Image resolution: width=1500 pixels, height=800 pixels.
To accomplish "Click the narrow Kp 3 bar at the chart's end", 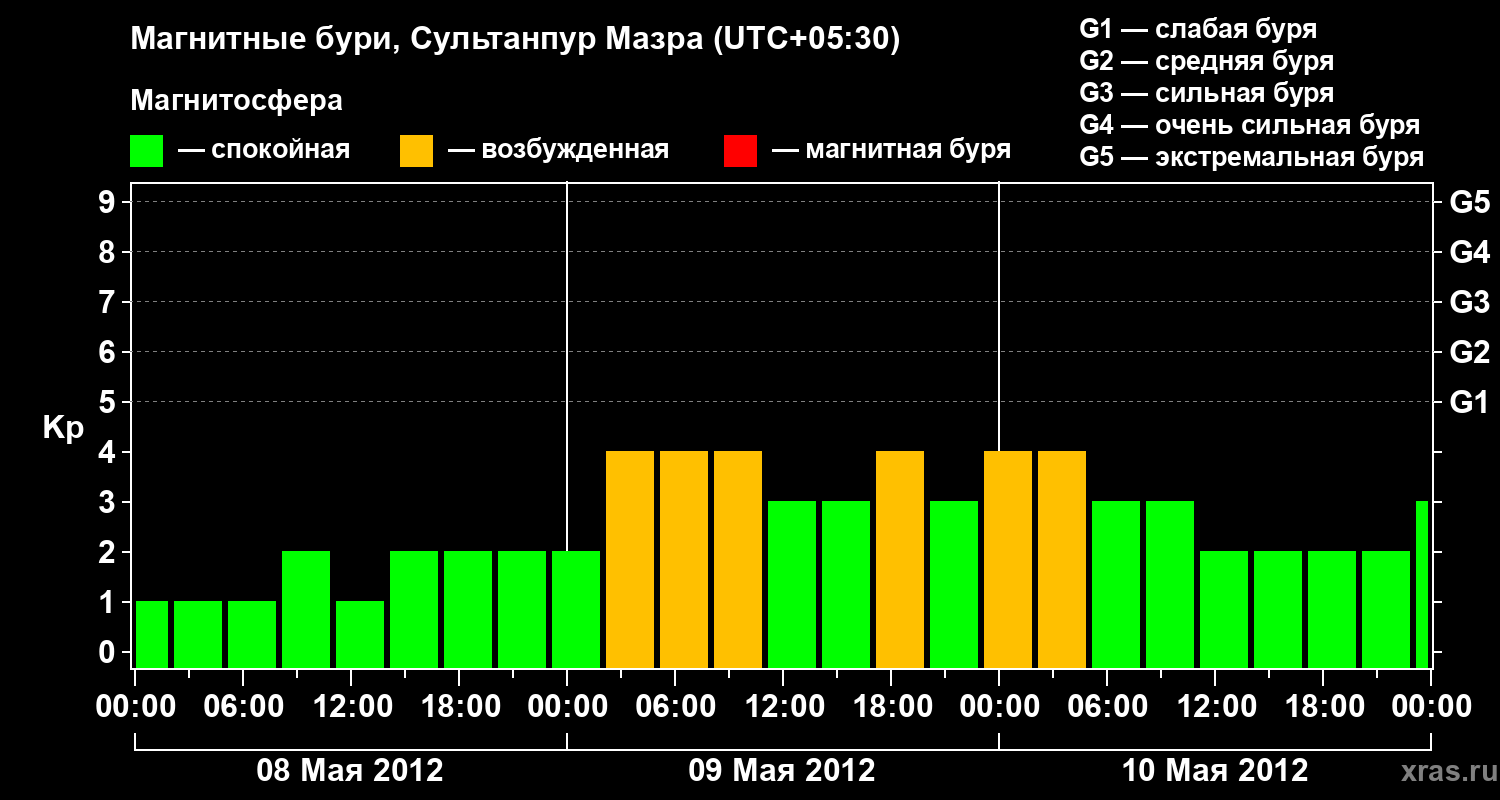I will (1422, 584).
